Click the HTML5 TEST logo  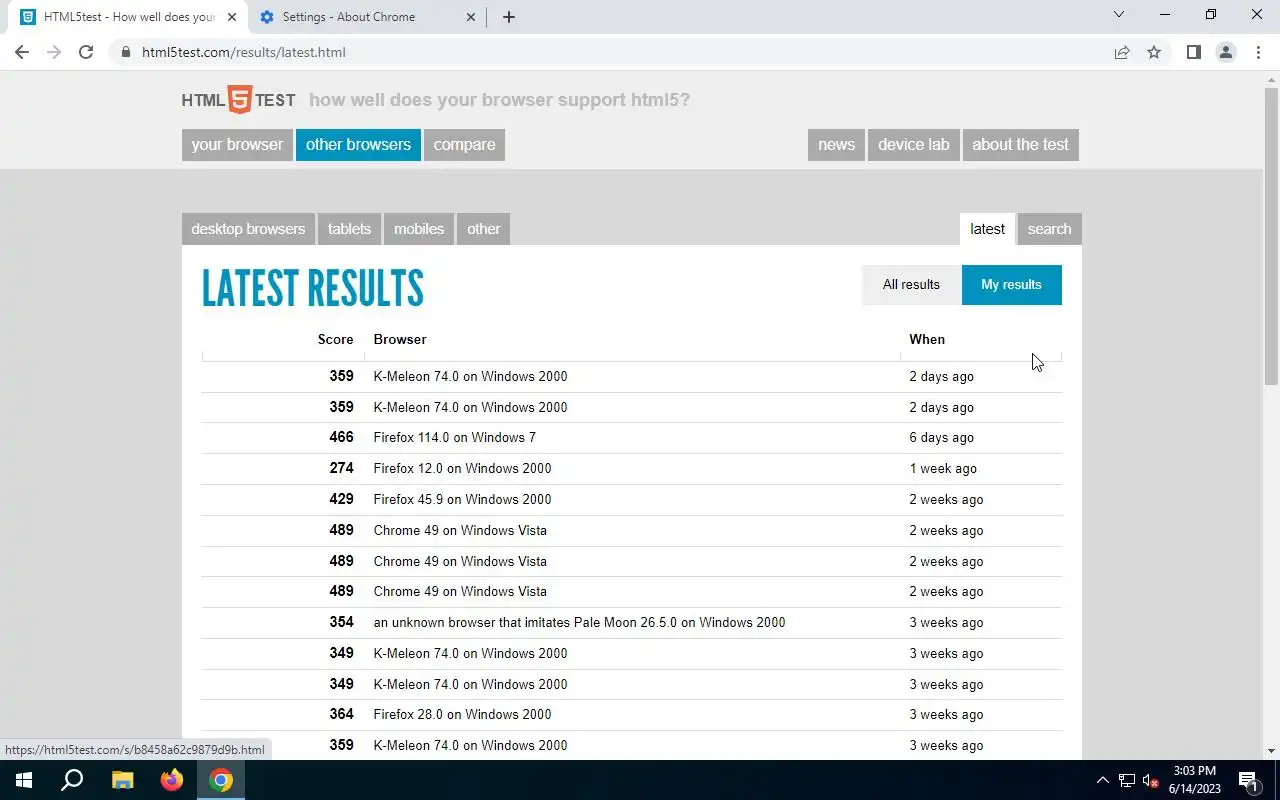[x=238, y=100]
